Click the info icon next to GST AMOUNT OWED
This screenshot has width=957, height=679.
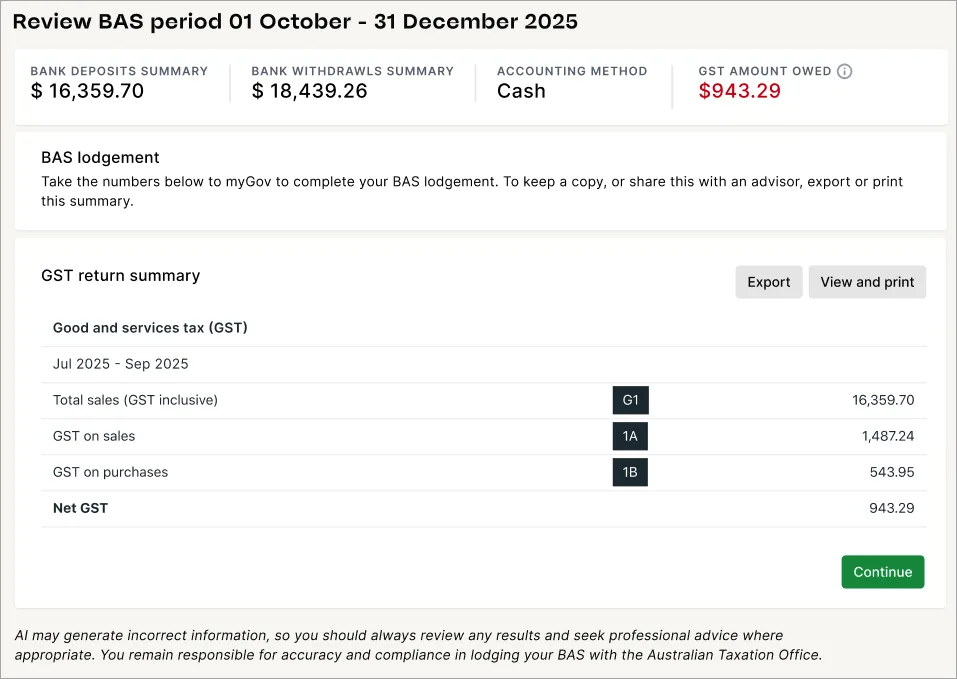[x=844, y=71]
